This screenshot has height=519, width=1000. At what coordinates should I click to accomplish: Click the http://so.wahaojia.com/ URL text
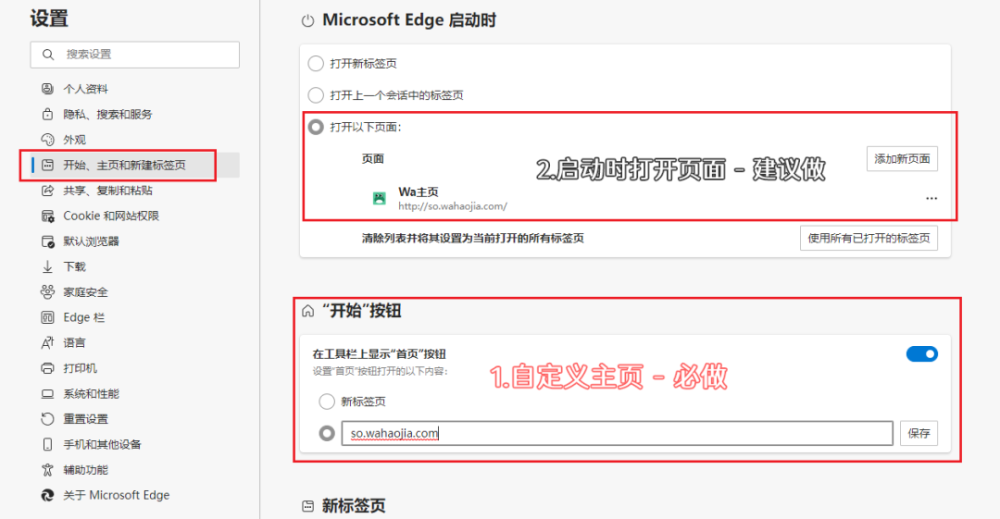click(x=453, y=206)
